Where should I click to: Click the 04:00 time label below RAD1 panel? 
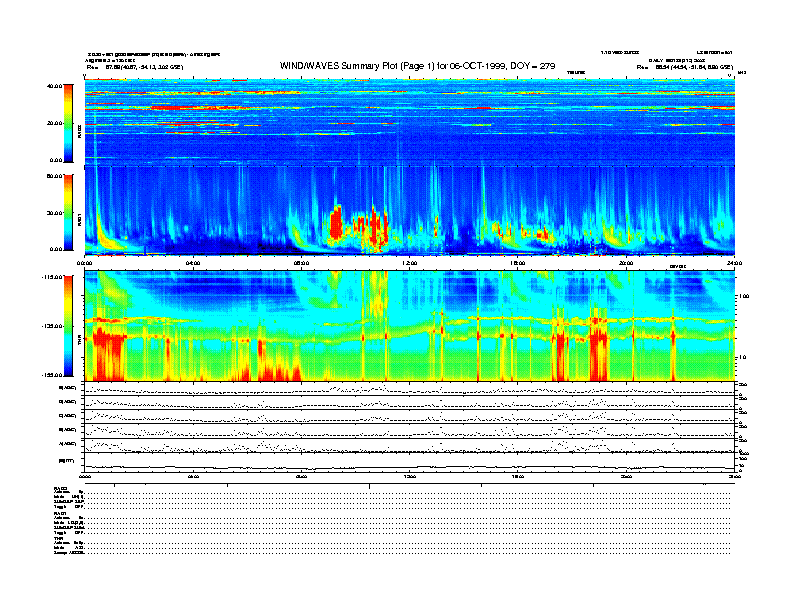coord(193,263)
